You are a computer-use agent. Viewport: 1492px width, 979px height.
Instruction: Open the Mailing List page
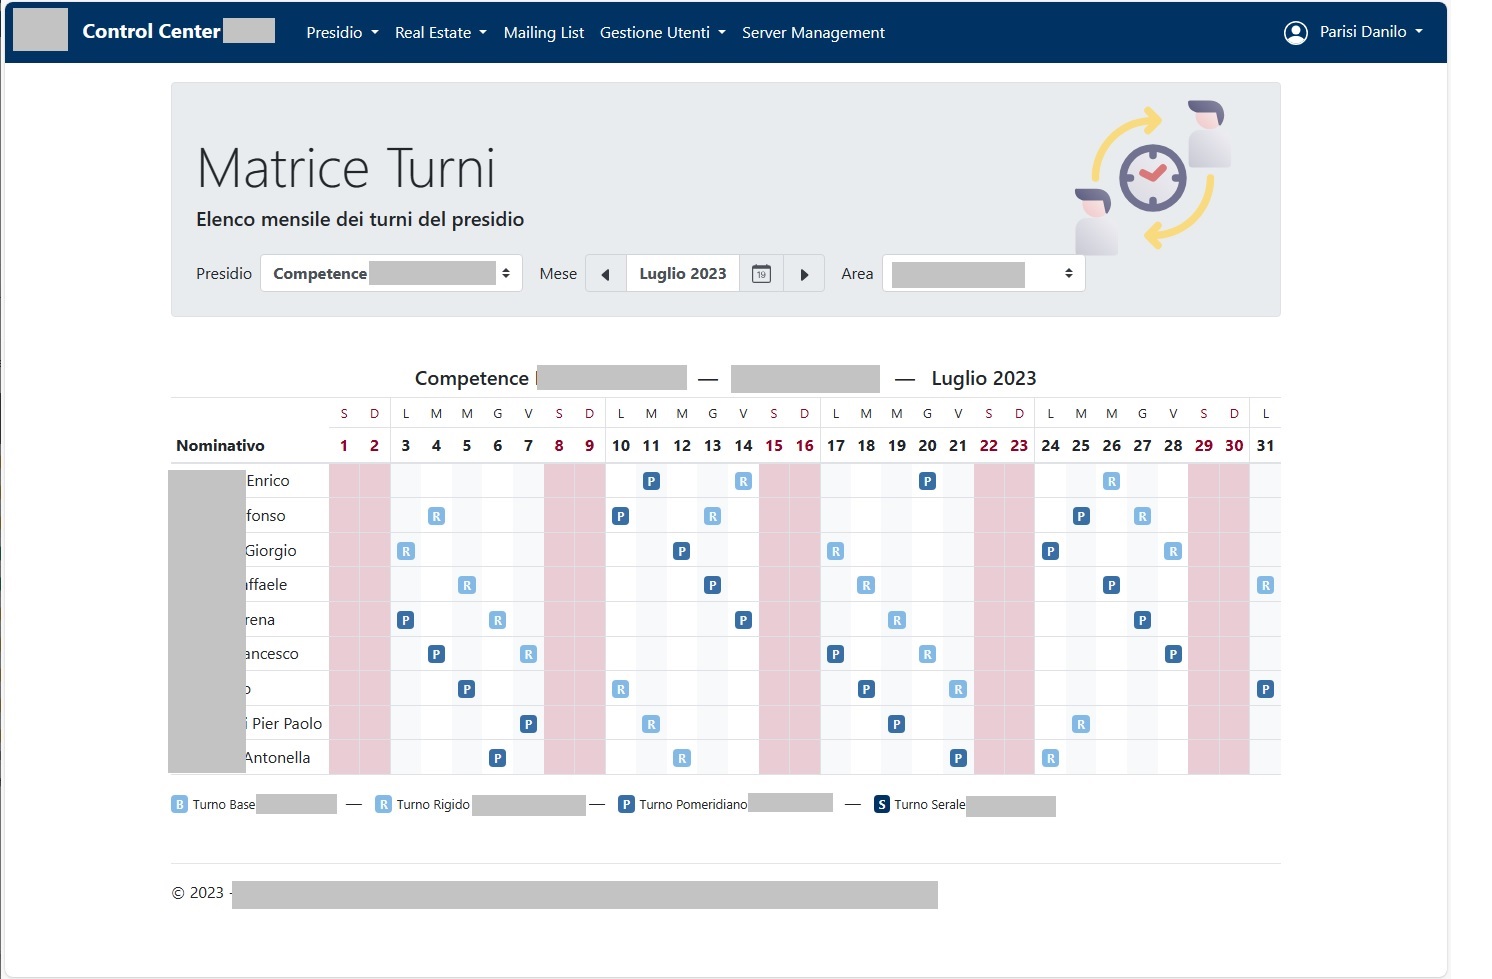coord(543,33)
